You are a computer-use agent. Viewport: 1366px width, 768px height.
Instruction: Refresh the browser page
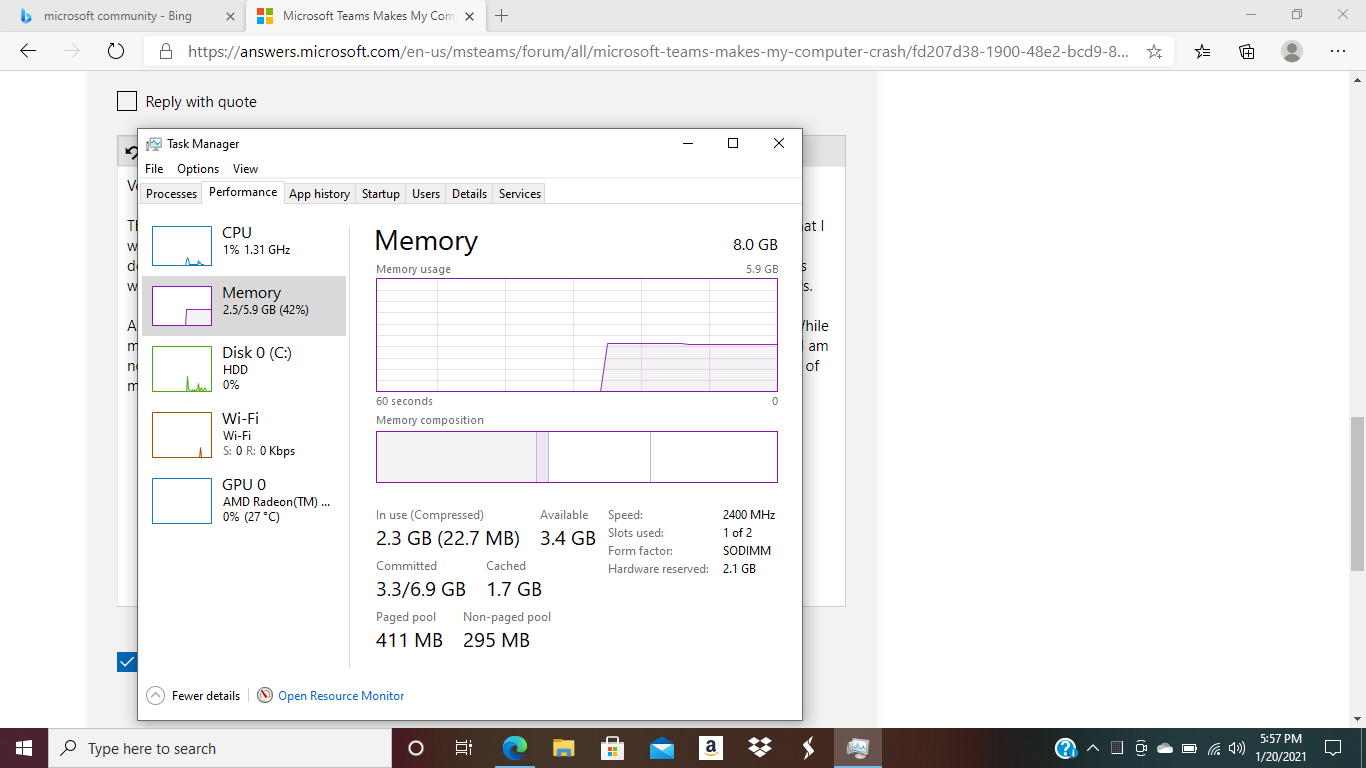click(115, 51)
